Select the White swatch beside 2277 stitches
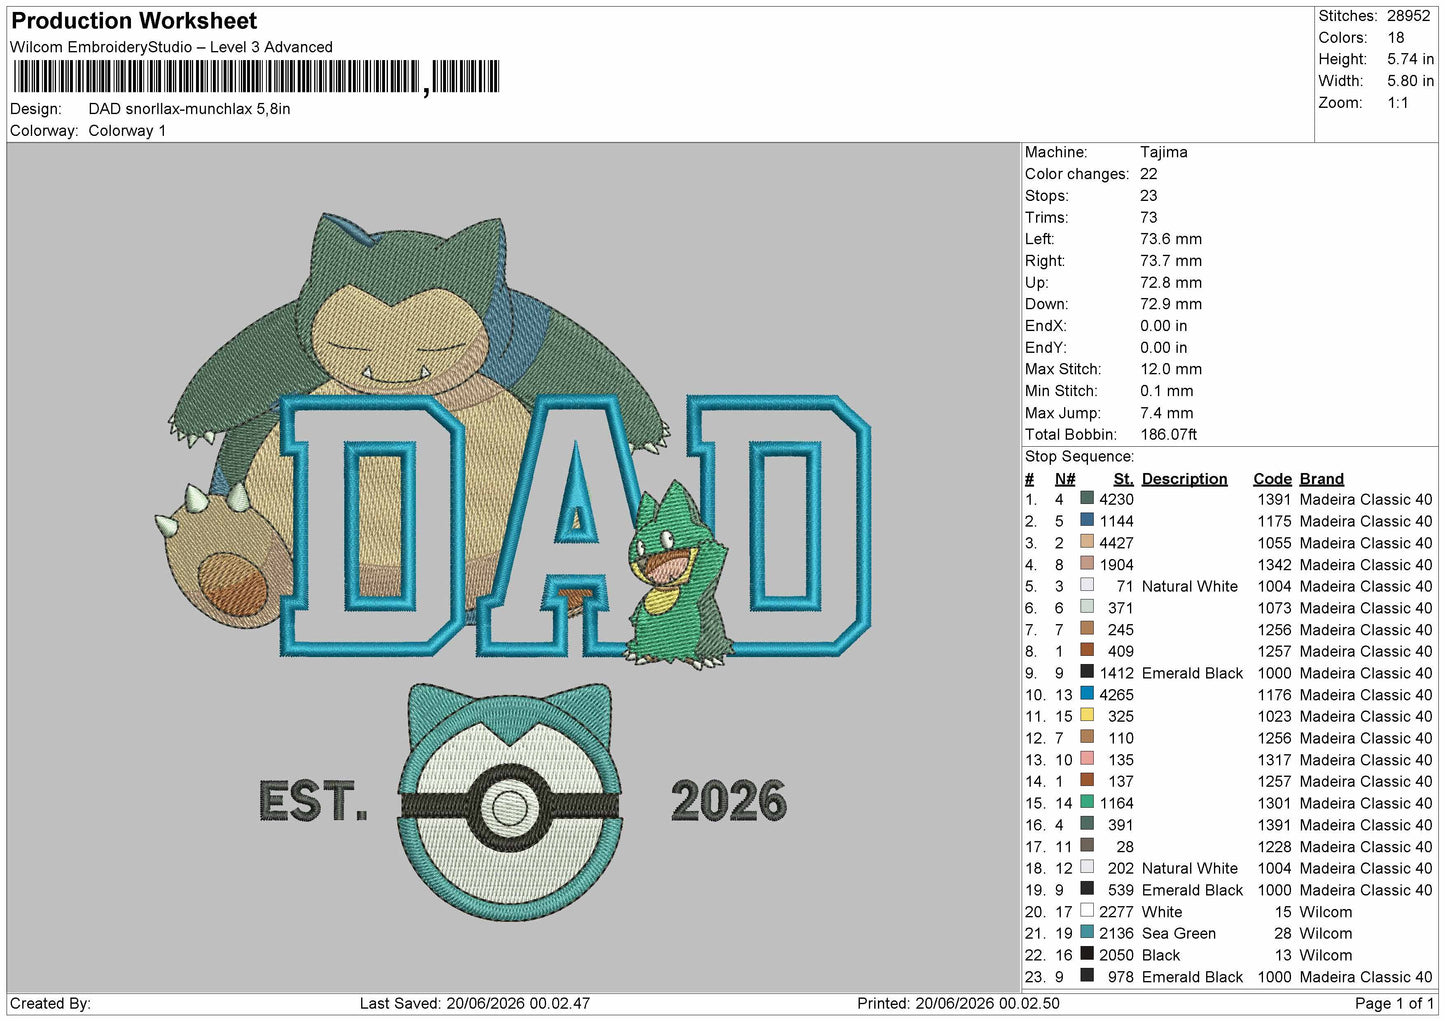 click(1087, 910)
